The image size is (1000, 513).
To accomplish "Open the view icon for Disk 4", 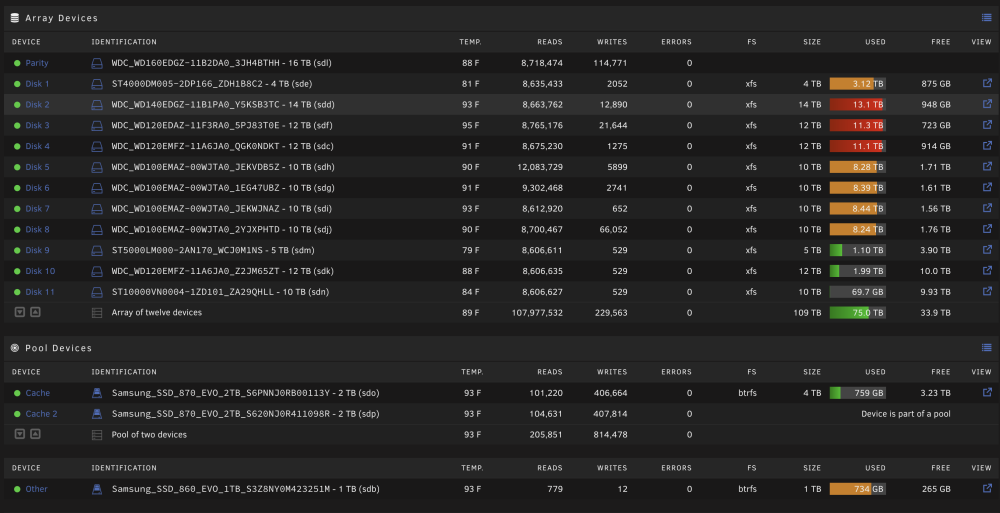I will 987,145.
